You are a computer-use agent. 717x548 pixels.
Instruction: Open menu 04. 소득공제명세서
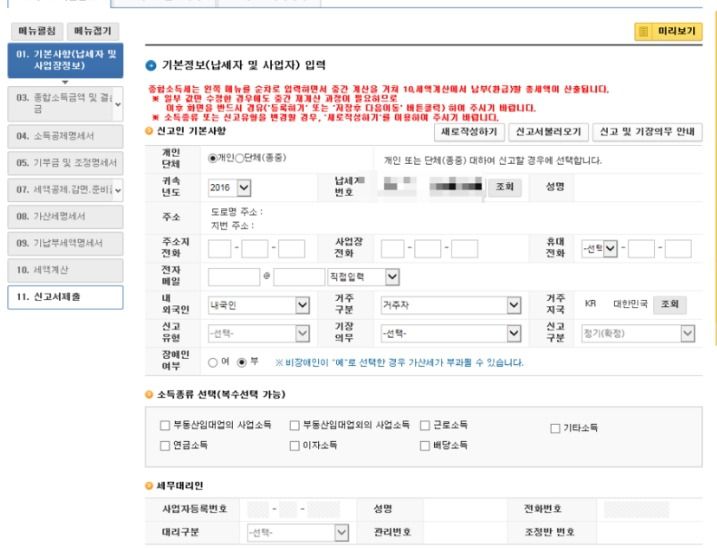tap(65, 136)
